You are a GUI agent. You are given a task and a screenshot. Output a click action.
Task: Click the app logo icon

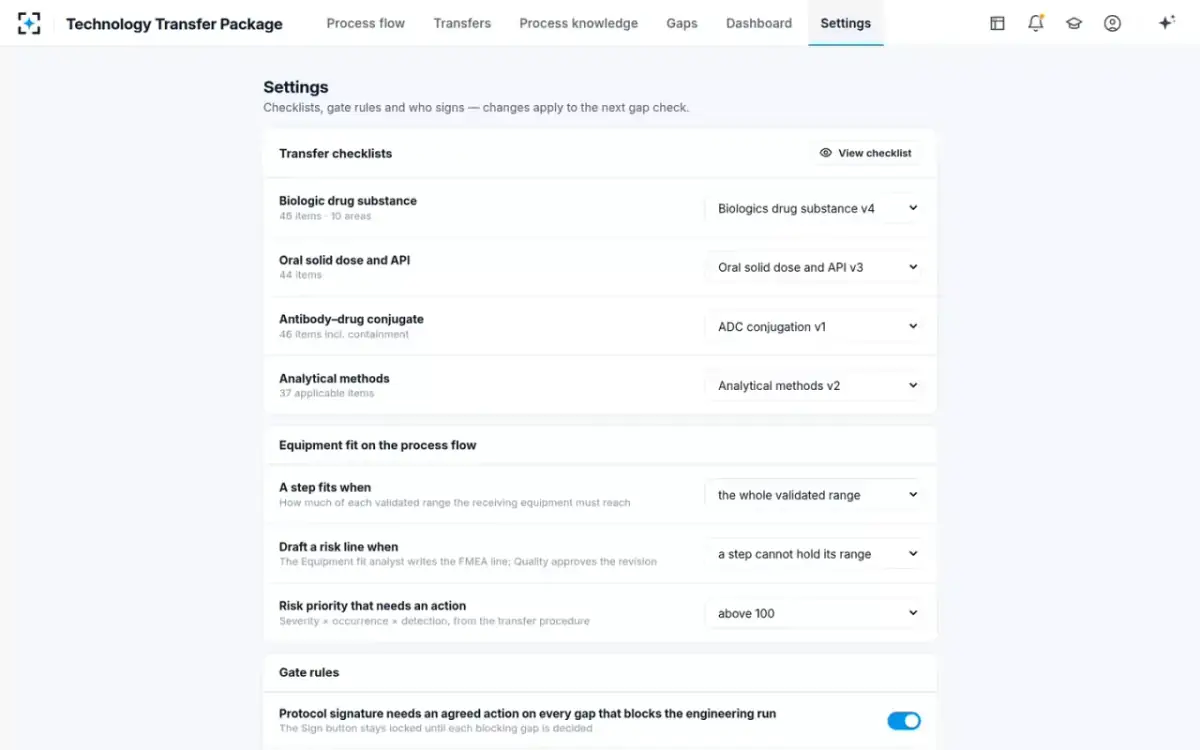pyautogui.click(x=29, y=23)
